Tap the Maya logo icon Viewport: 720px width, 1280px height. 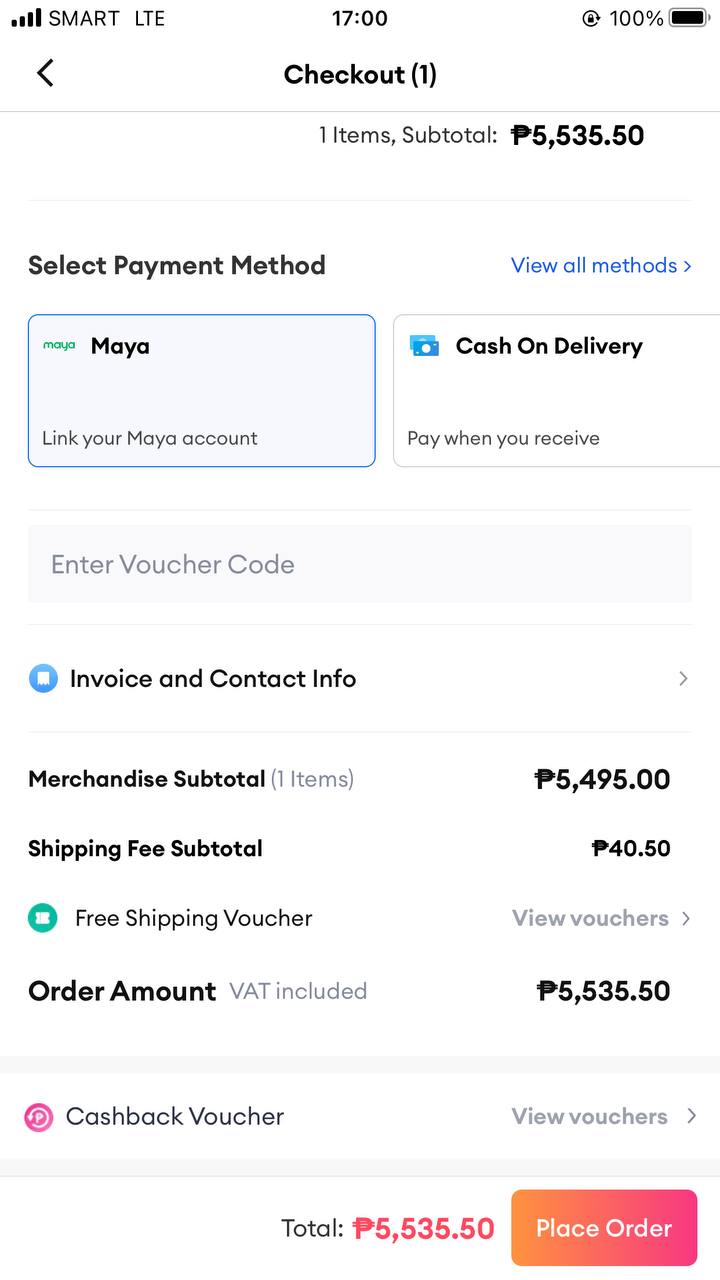point(59,346)
